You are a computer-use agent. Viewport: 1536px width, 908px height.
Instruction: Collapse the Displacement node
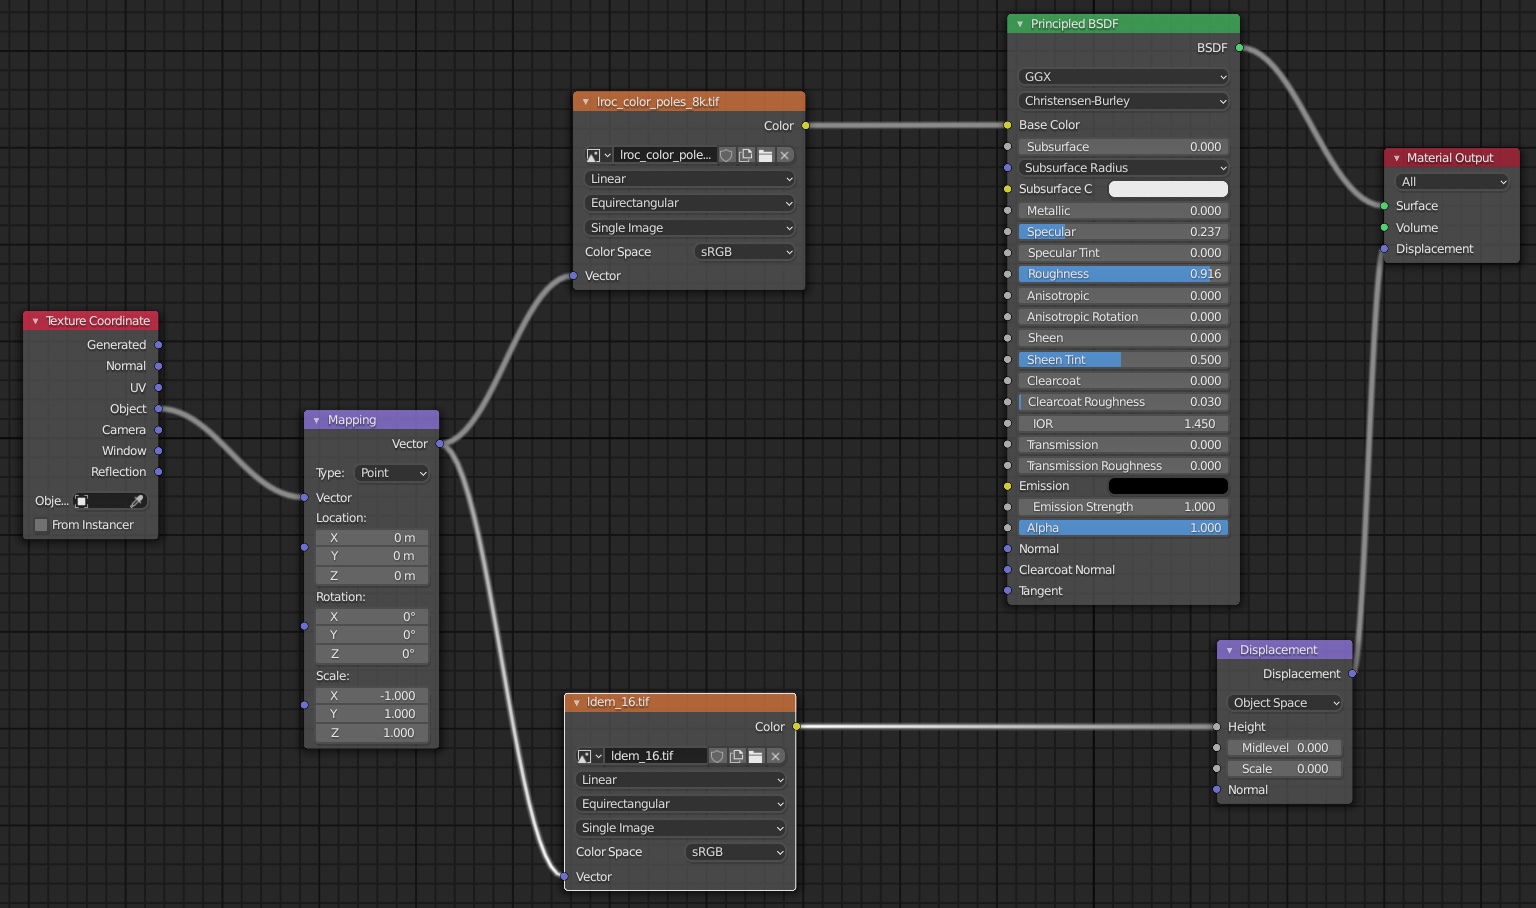[x=1229, y=650]
